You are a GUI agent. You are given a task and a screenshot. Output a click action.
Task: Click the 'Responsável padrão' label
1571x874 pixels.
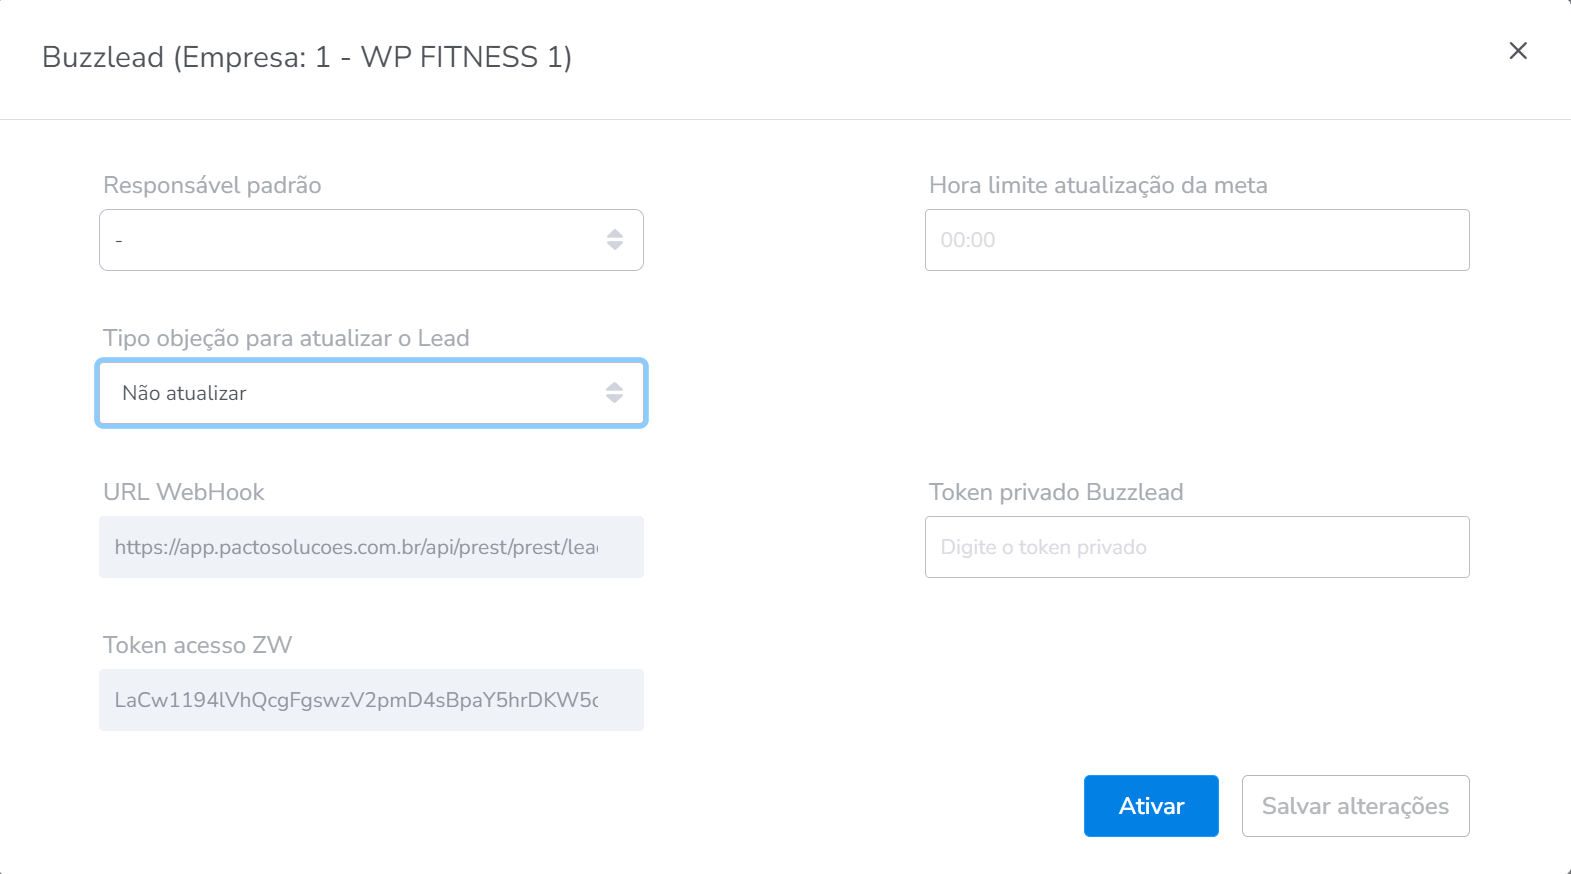[x=212, y=185]
